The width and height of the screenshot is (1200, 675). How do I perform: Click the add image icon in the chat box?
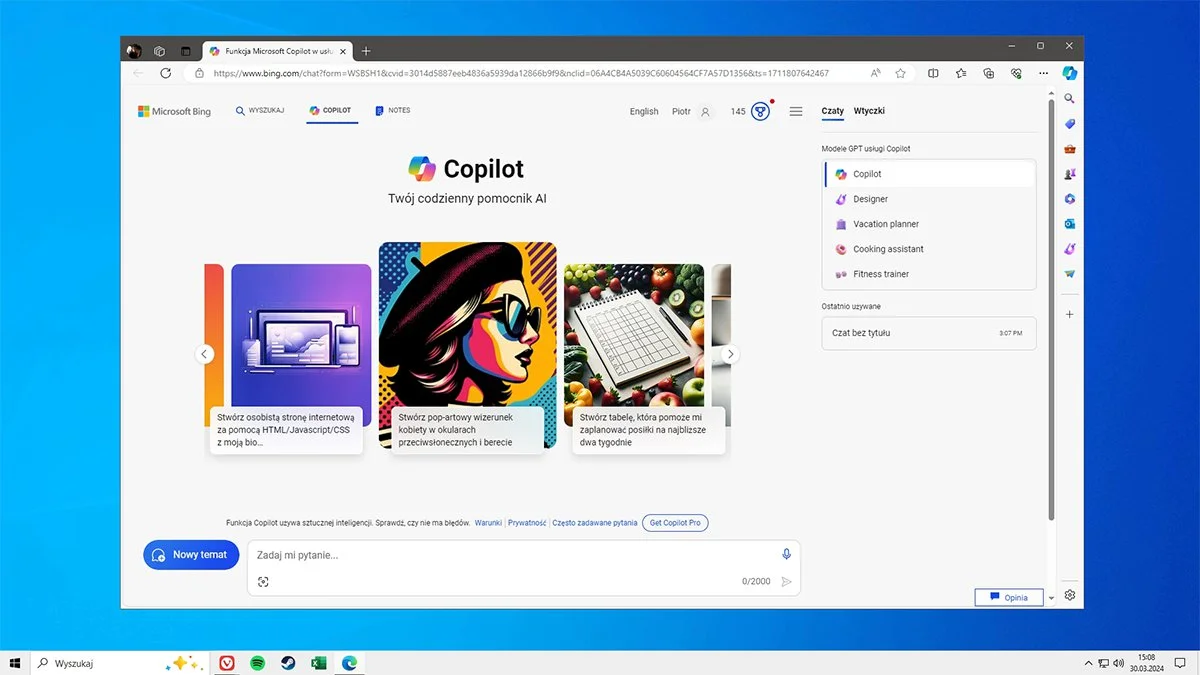pyautogui.click(x=263, y=581)
